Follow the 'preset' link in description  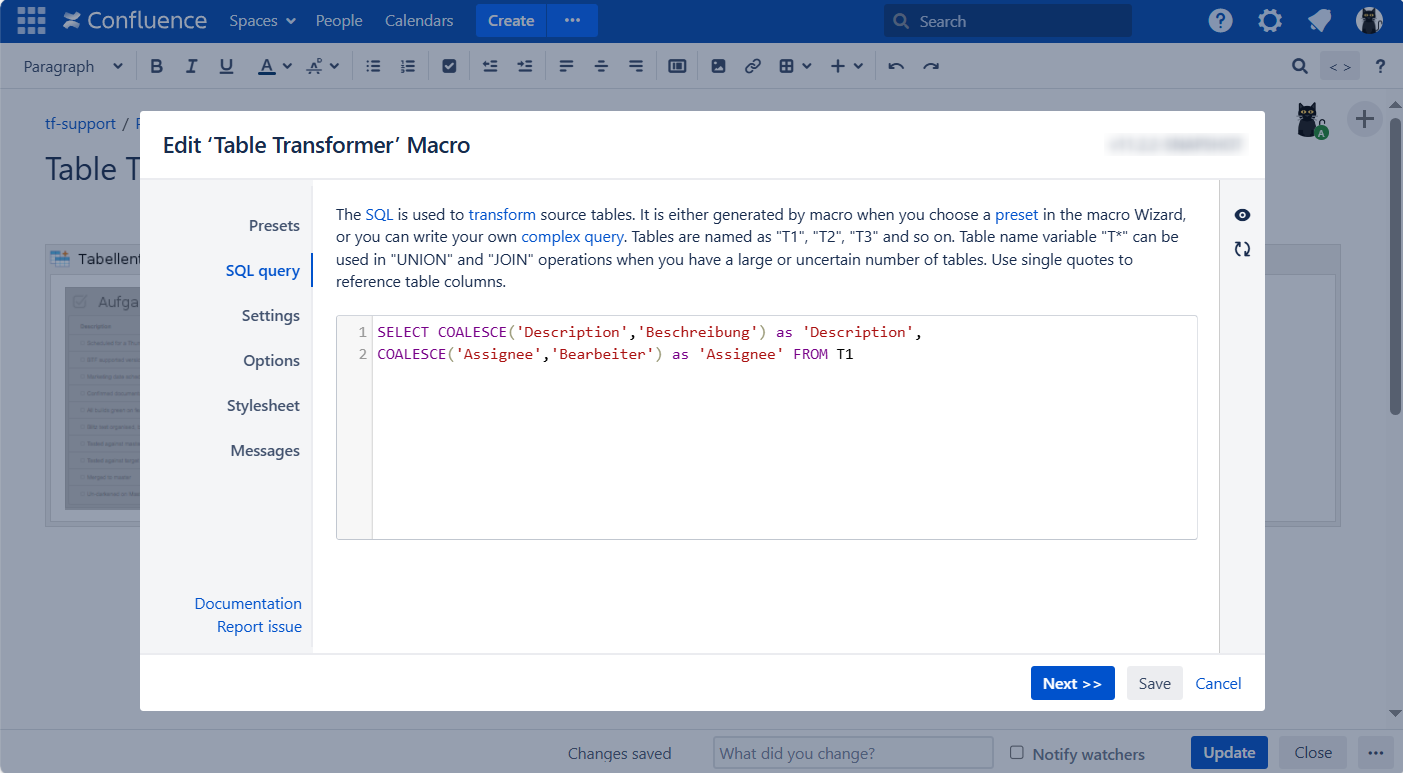pos(1017,214)
